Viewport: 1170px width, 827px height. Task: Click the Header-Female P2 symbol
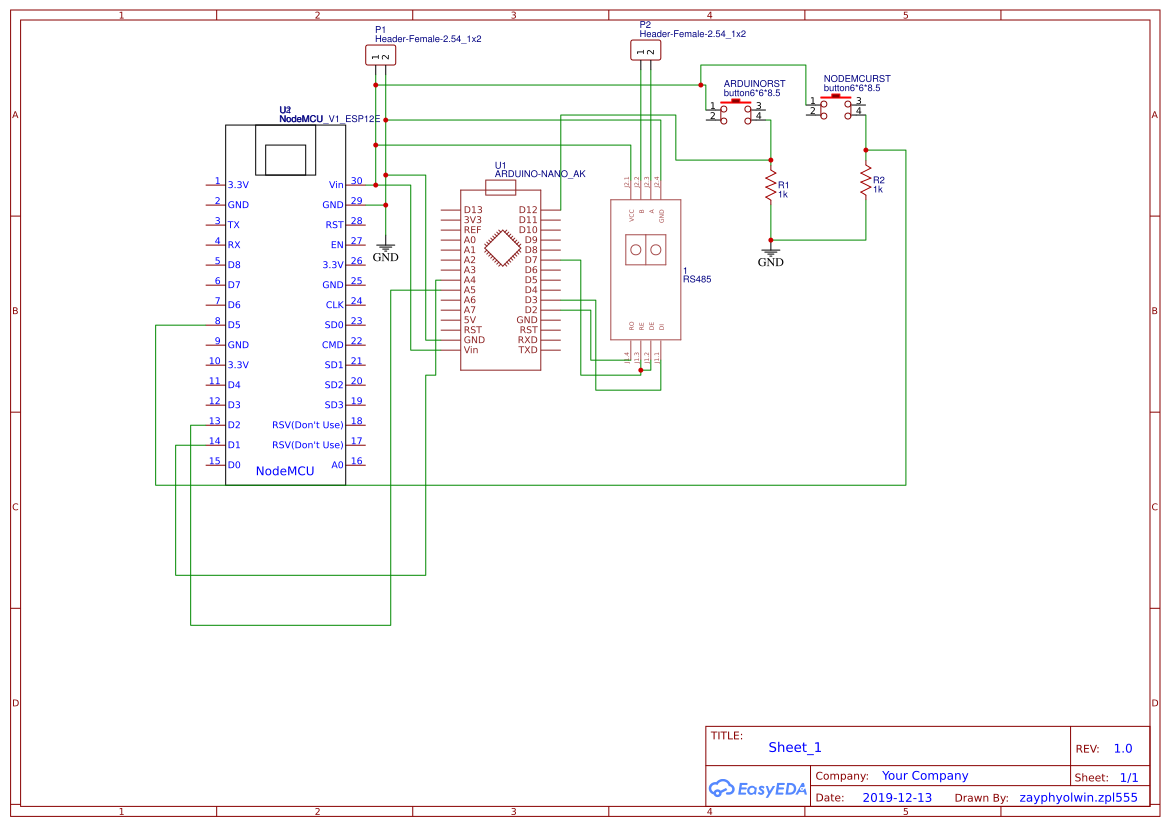tap(647, 50)
